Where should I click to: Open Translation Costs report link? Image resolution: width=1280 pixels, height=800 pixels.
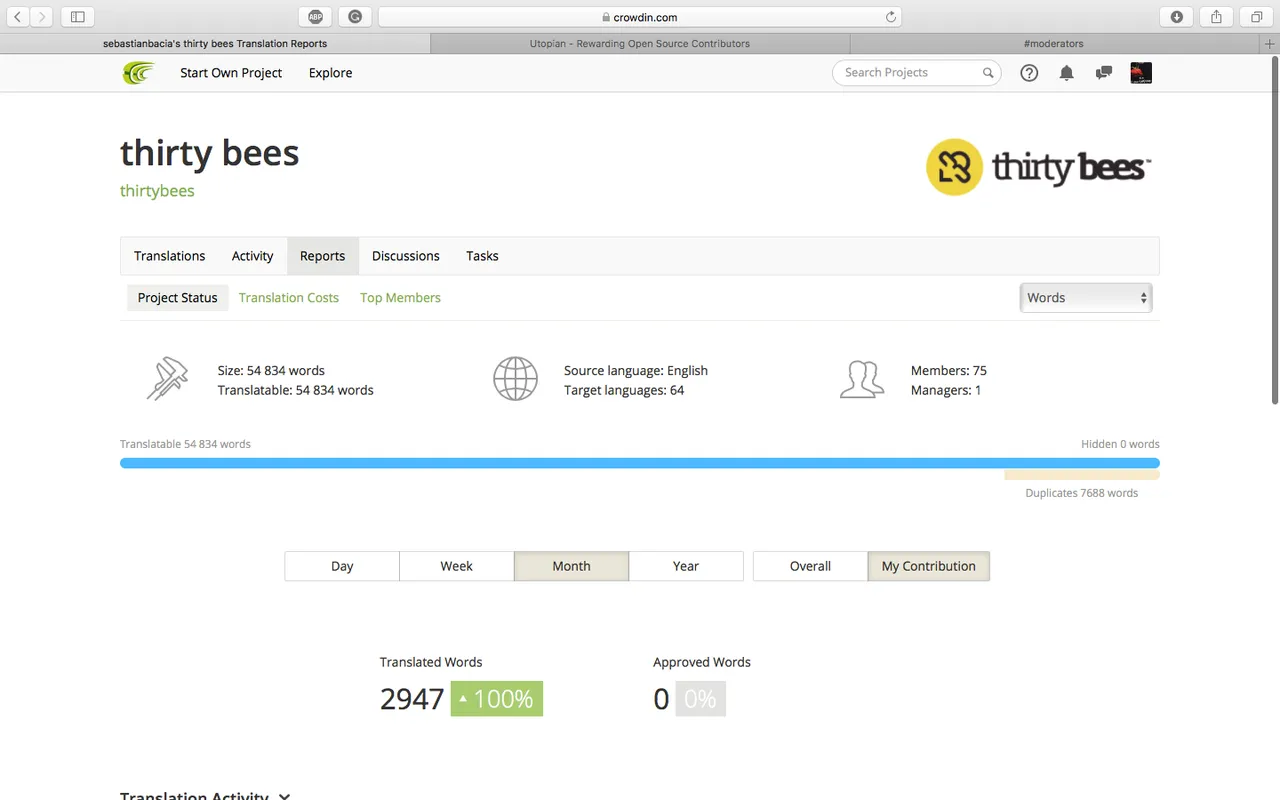click(x=289, y=298)
